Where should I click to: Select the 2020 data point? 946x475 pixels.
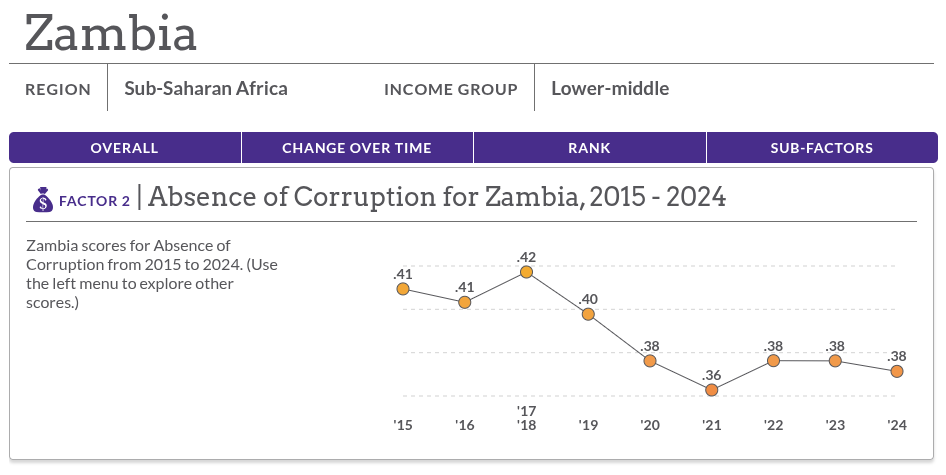[x=650, y=361]
